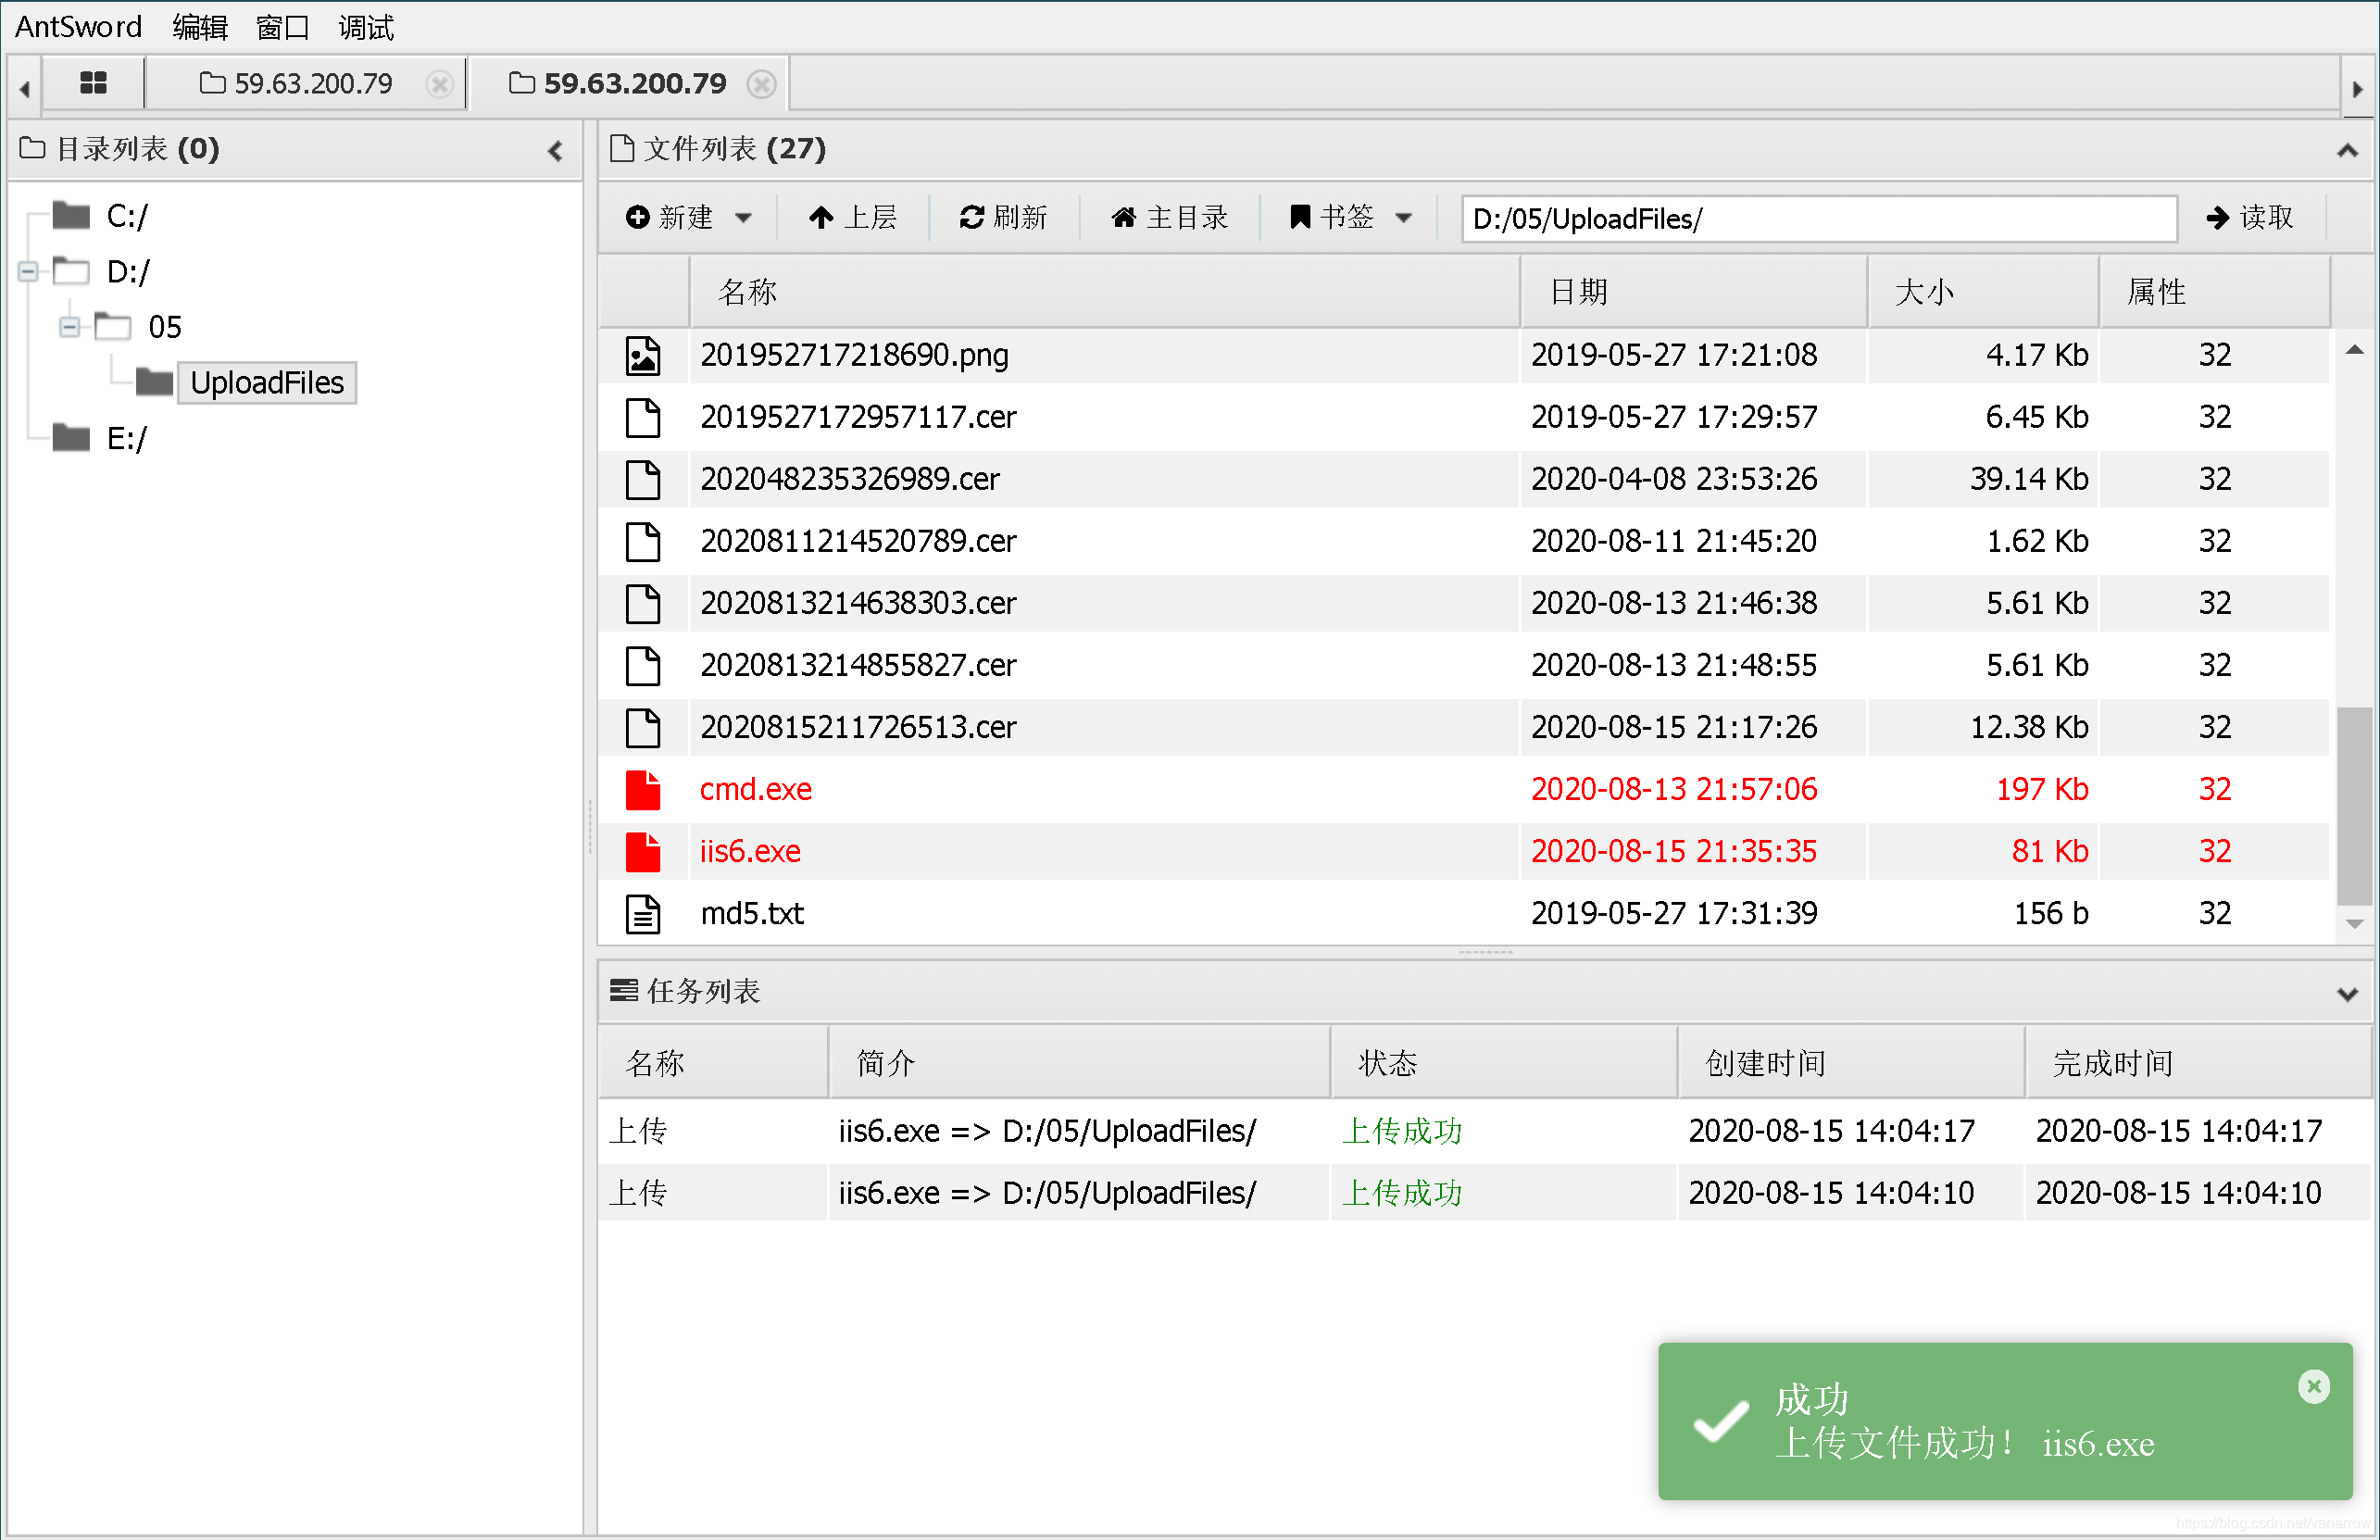Image resolution: width=2380 pixels, height=1540 pixels.
Task: Click the 书签 bookmark button
Action: point(1332,217)
